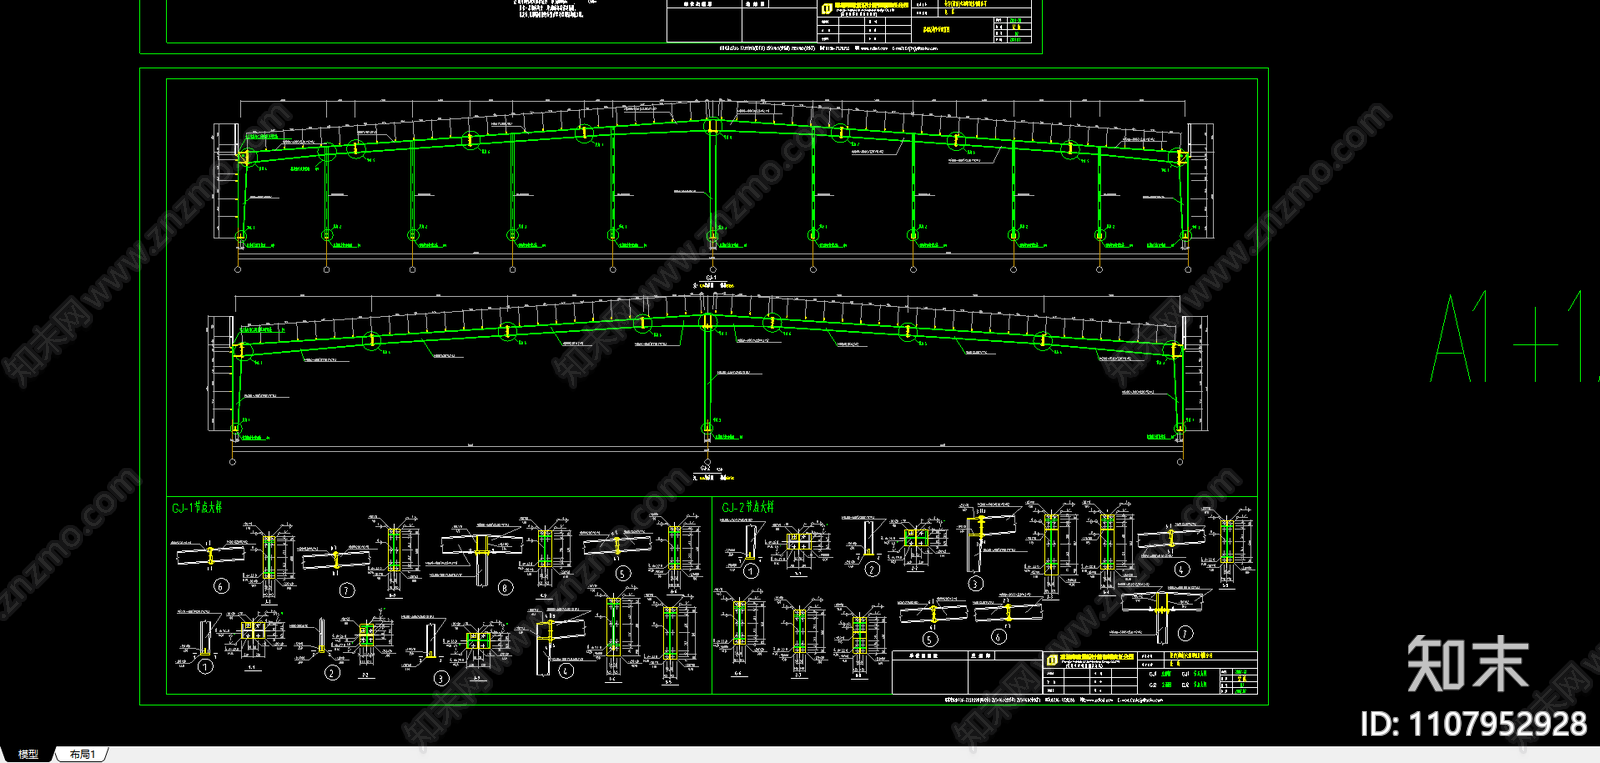Select the GJ-2 节点大样 heading text
Screen dimensions: 1600x763
[x=748, y=508]
